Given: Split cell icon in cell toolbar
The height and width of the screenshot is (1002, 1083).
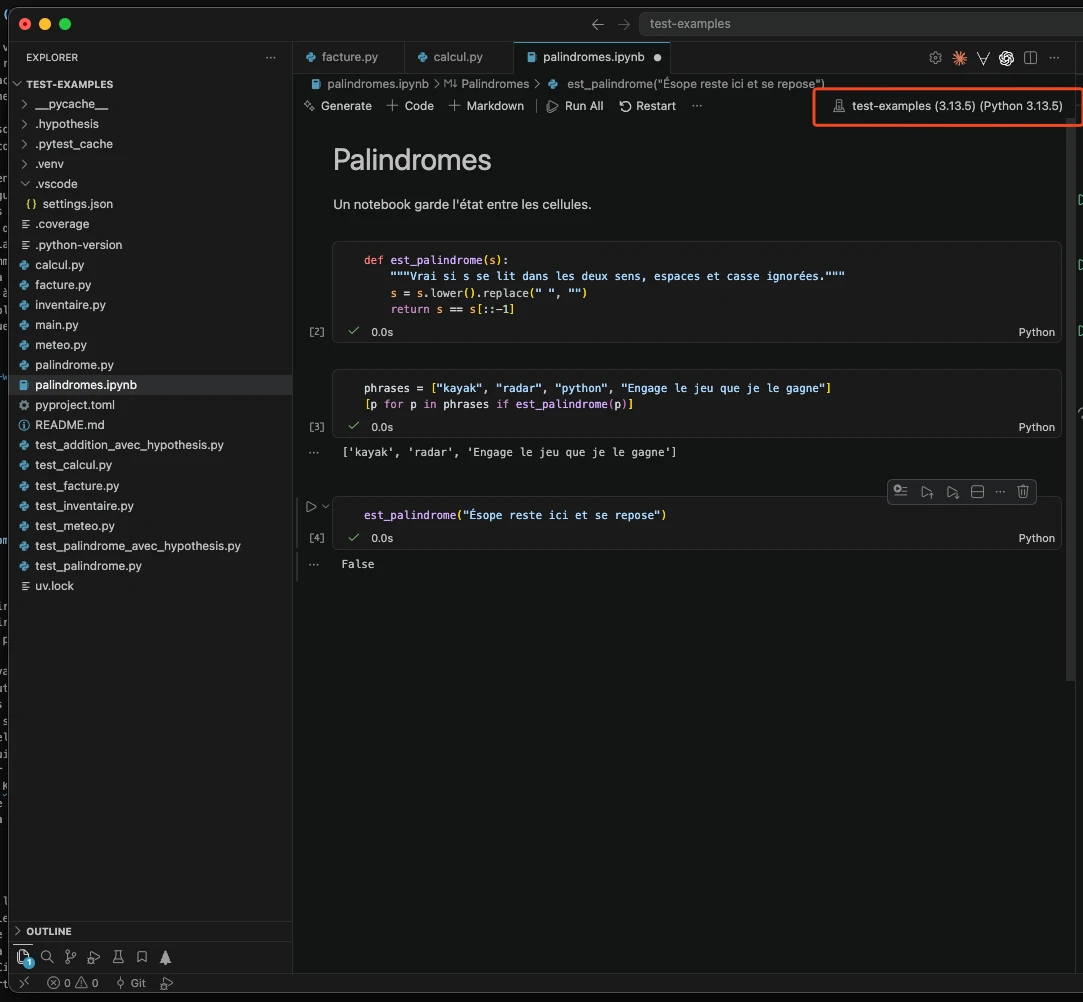Looking at the screenshot, I should click(977, 492).
